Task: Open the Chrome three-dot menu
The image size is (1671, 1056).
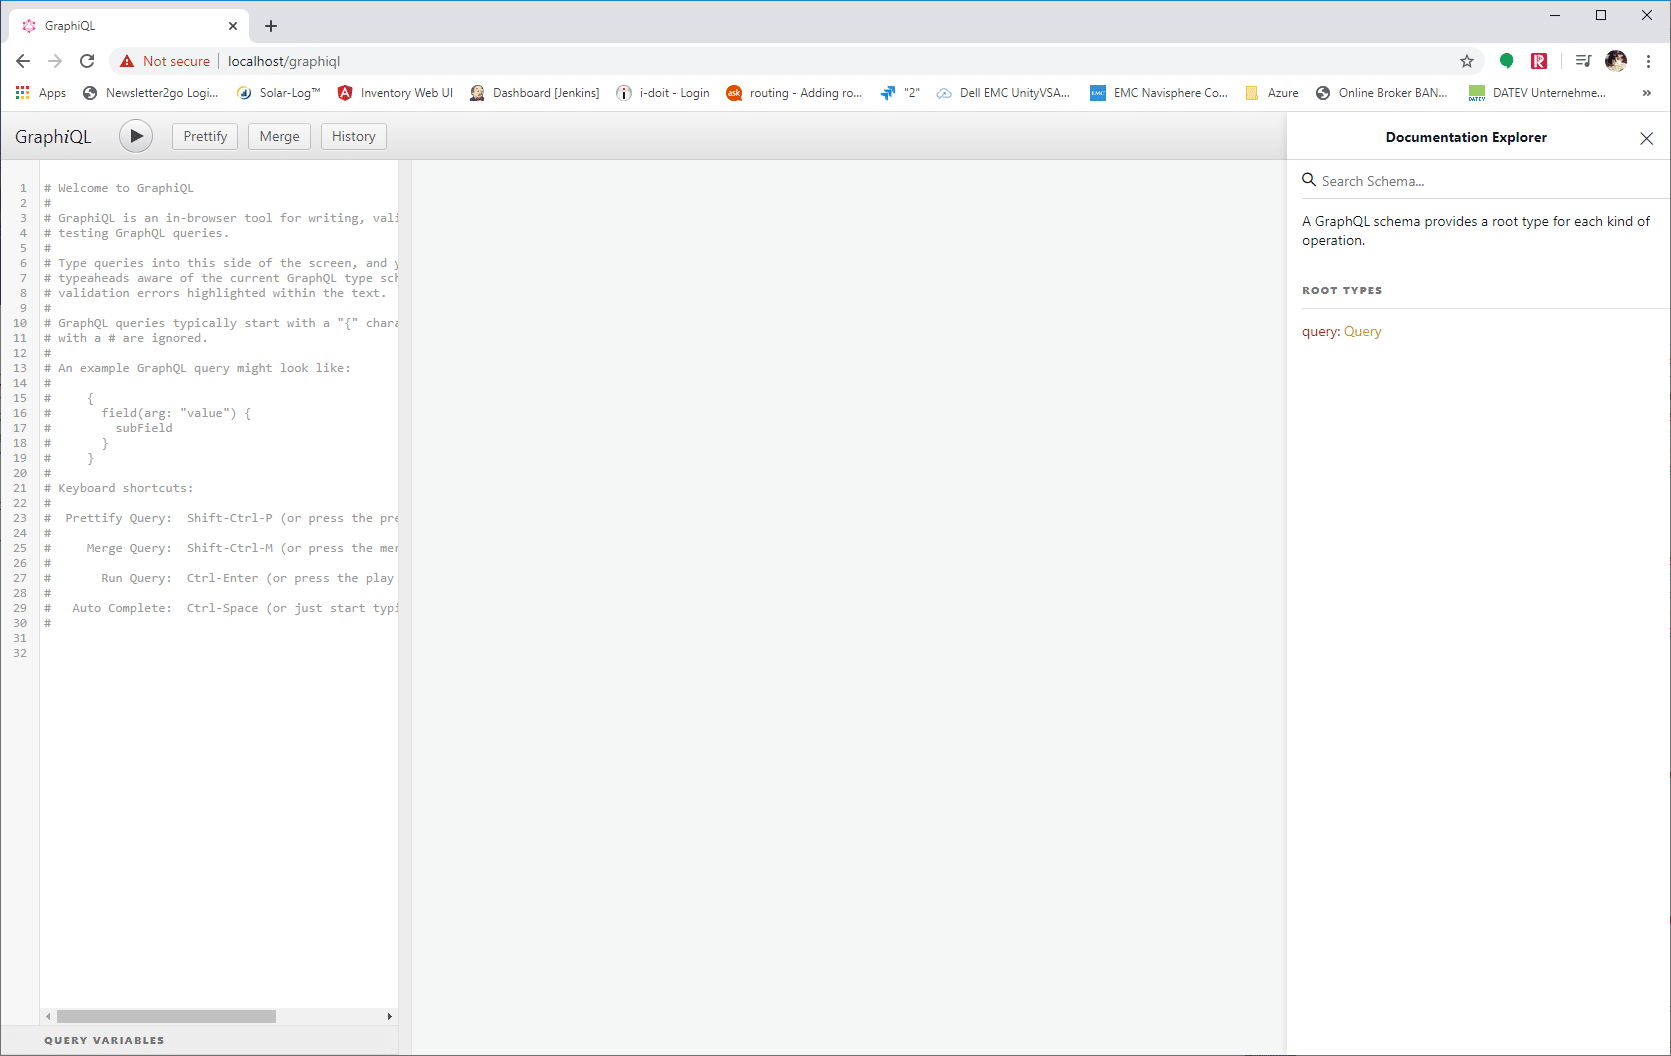Action: [1649, 61]
